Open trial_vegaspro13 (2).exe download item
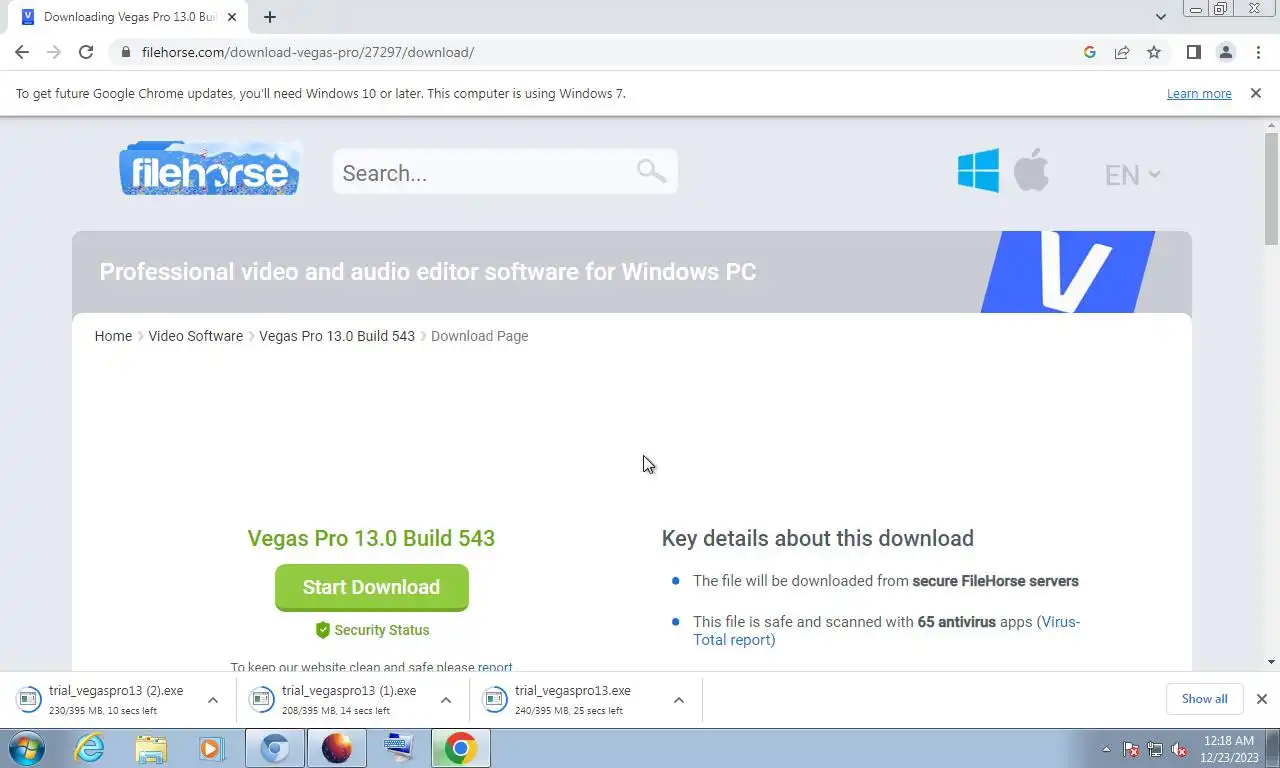Screen dimensions: 1280x768 pos(105,700)
